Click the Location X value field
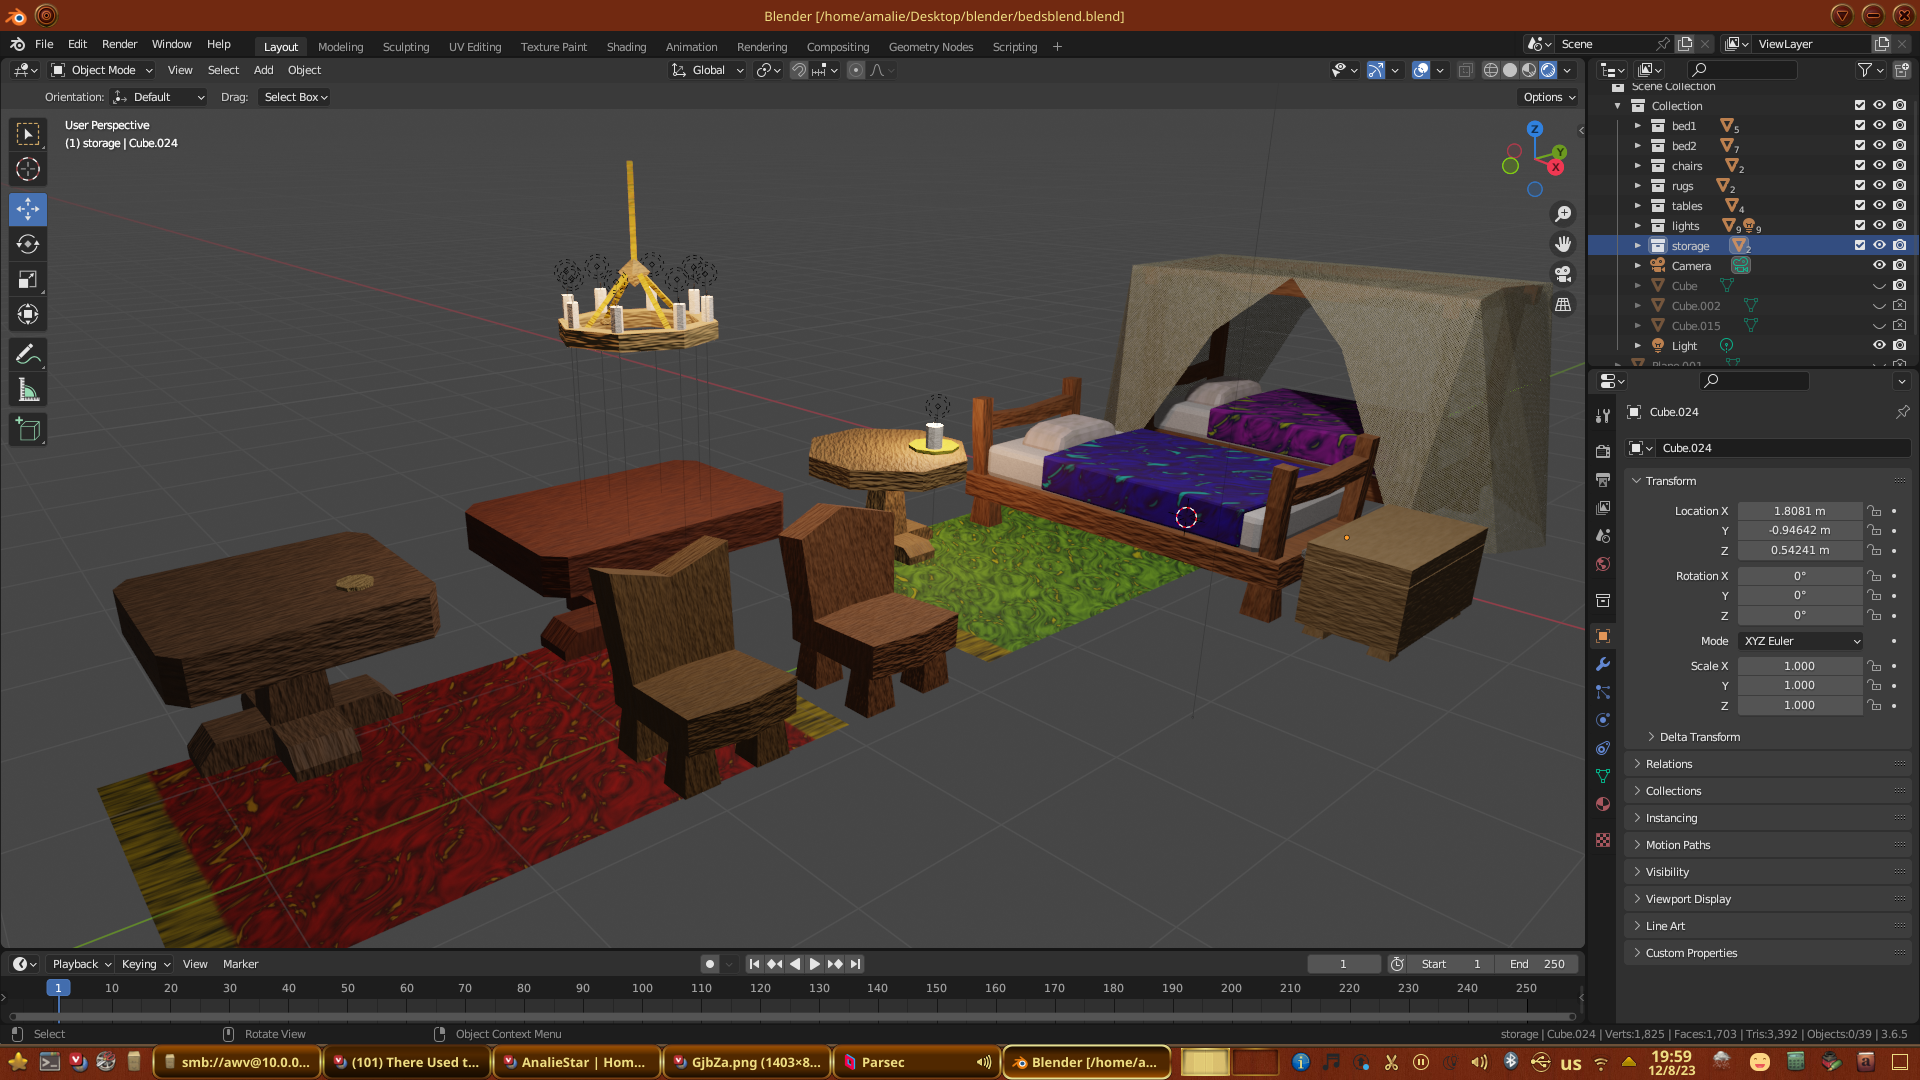The height and width of the screenshot is (1080, 1920). pyautogui.click(x=1799, y=511)
